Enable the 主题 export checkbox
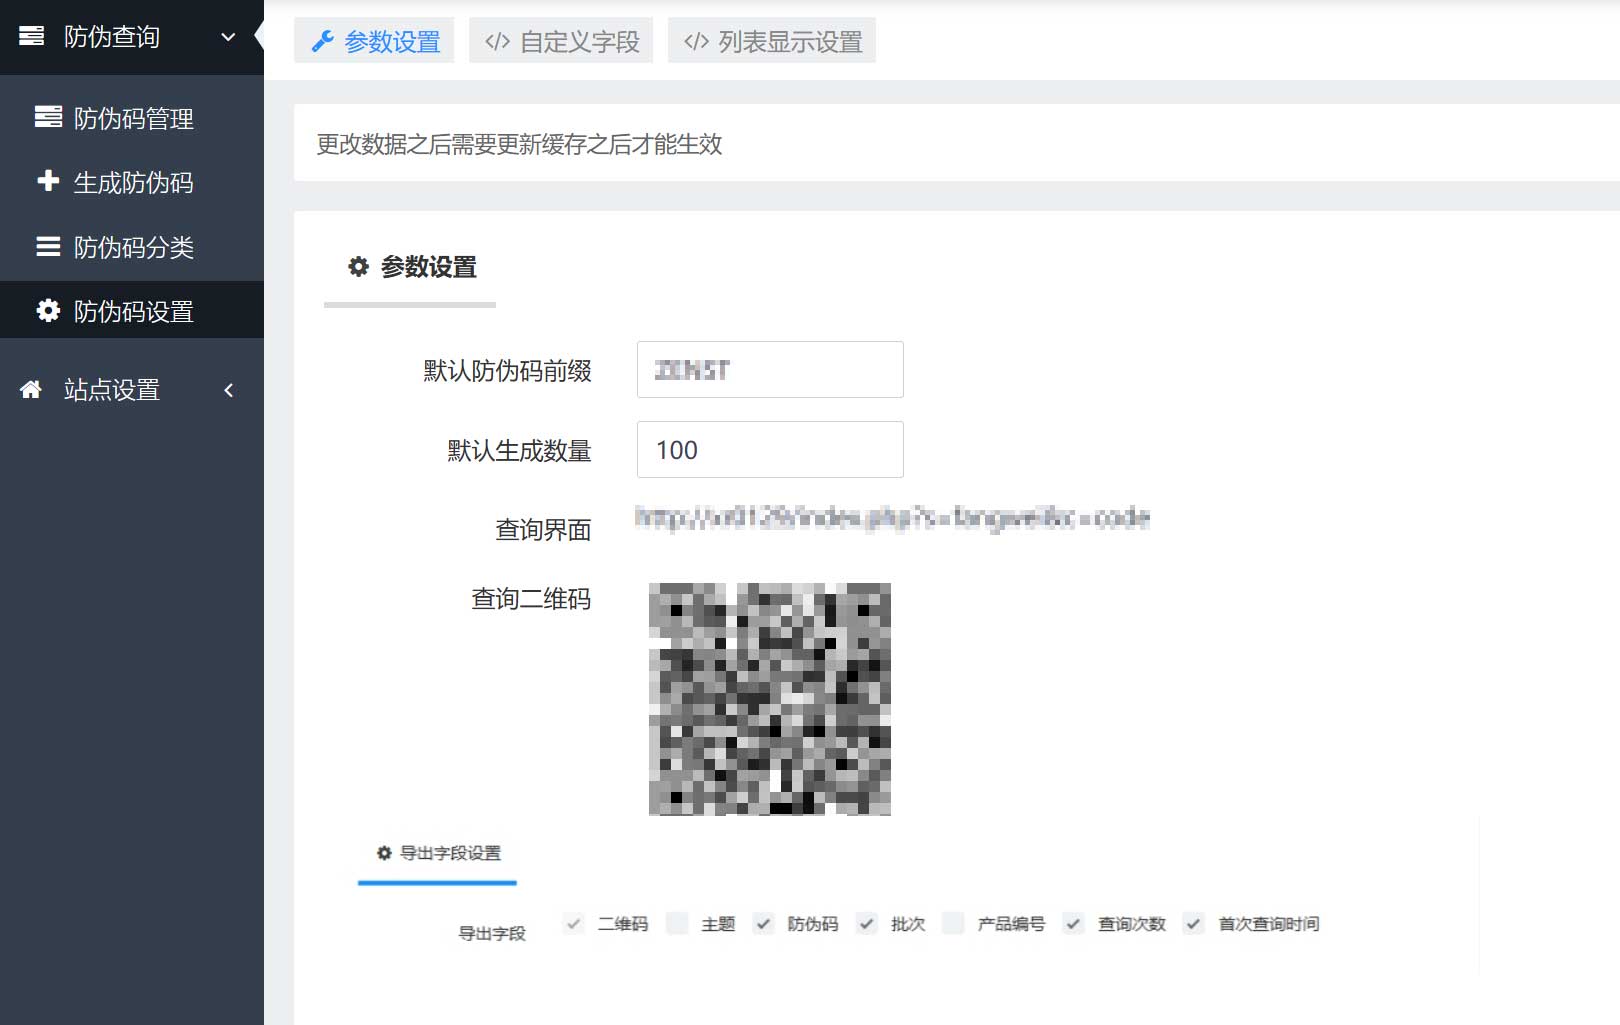 click(677, 923)
